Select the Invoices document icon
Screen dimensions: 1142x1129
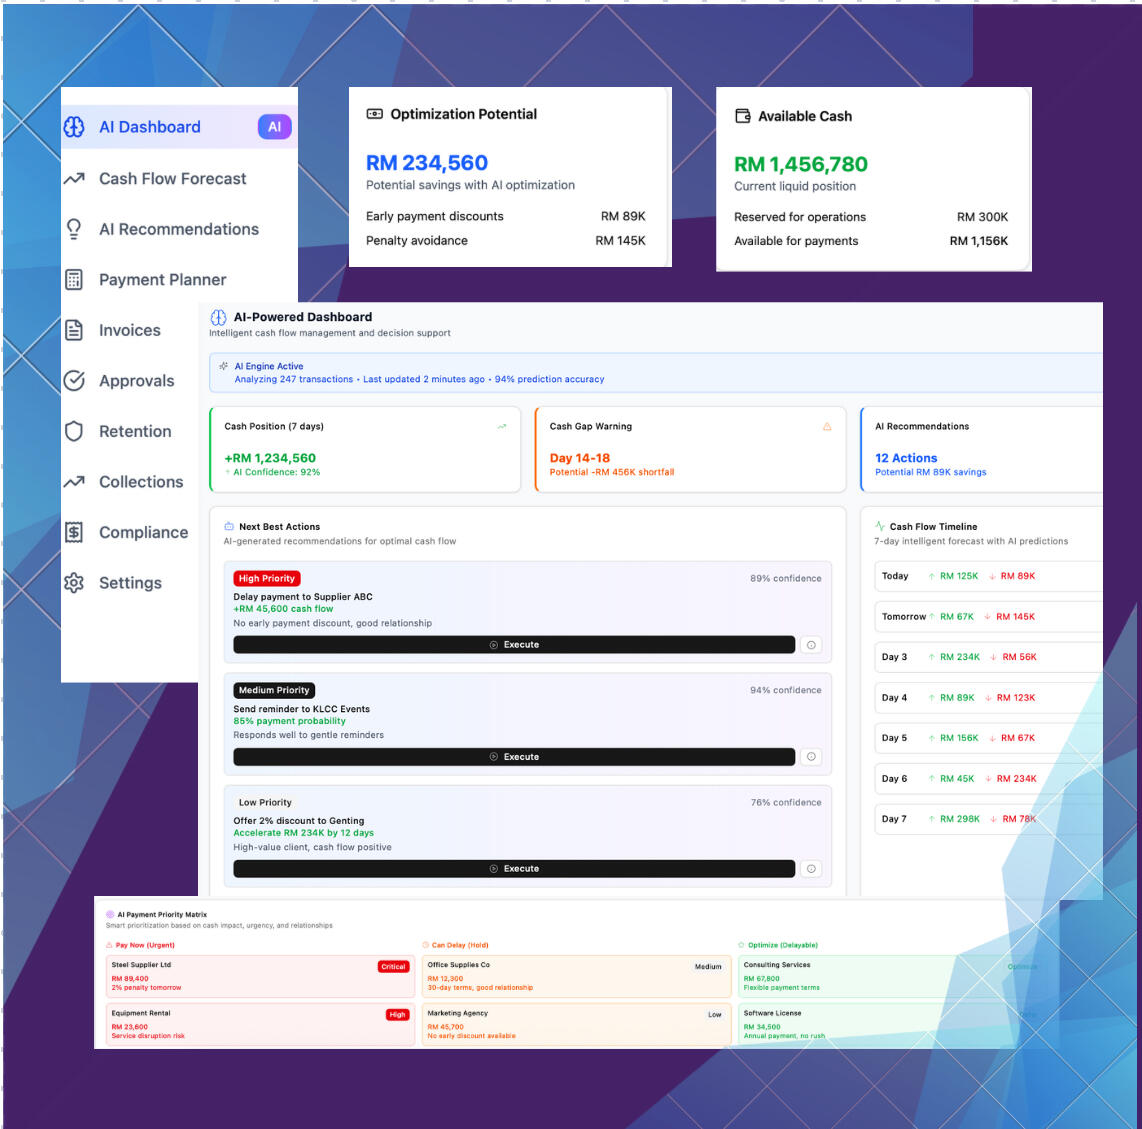coord(74,330)
